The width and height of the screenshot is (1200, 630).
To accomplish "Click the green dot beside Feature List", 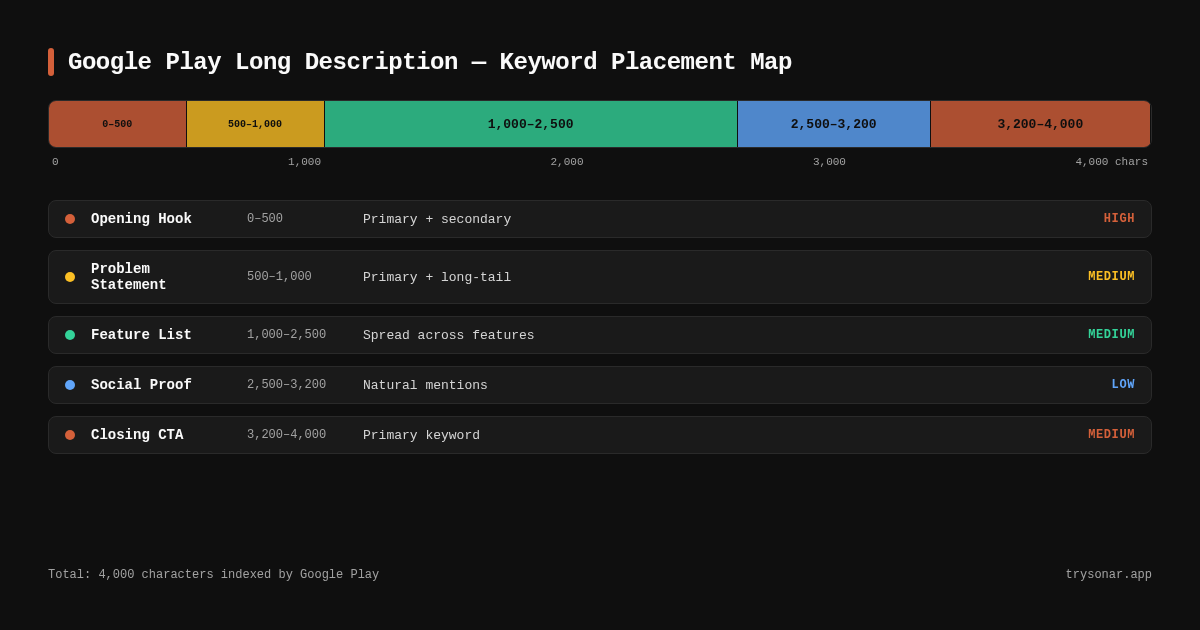I will (x=70, y=335).
